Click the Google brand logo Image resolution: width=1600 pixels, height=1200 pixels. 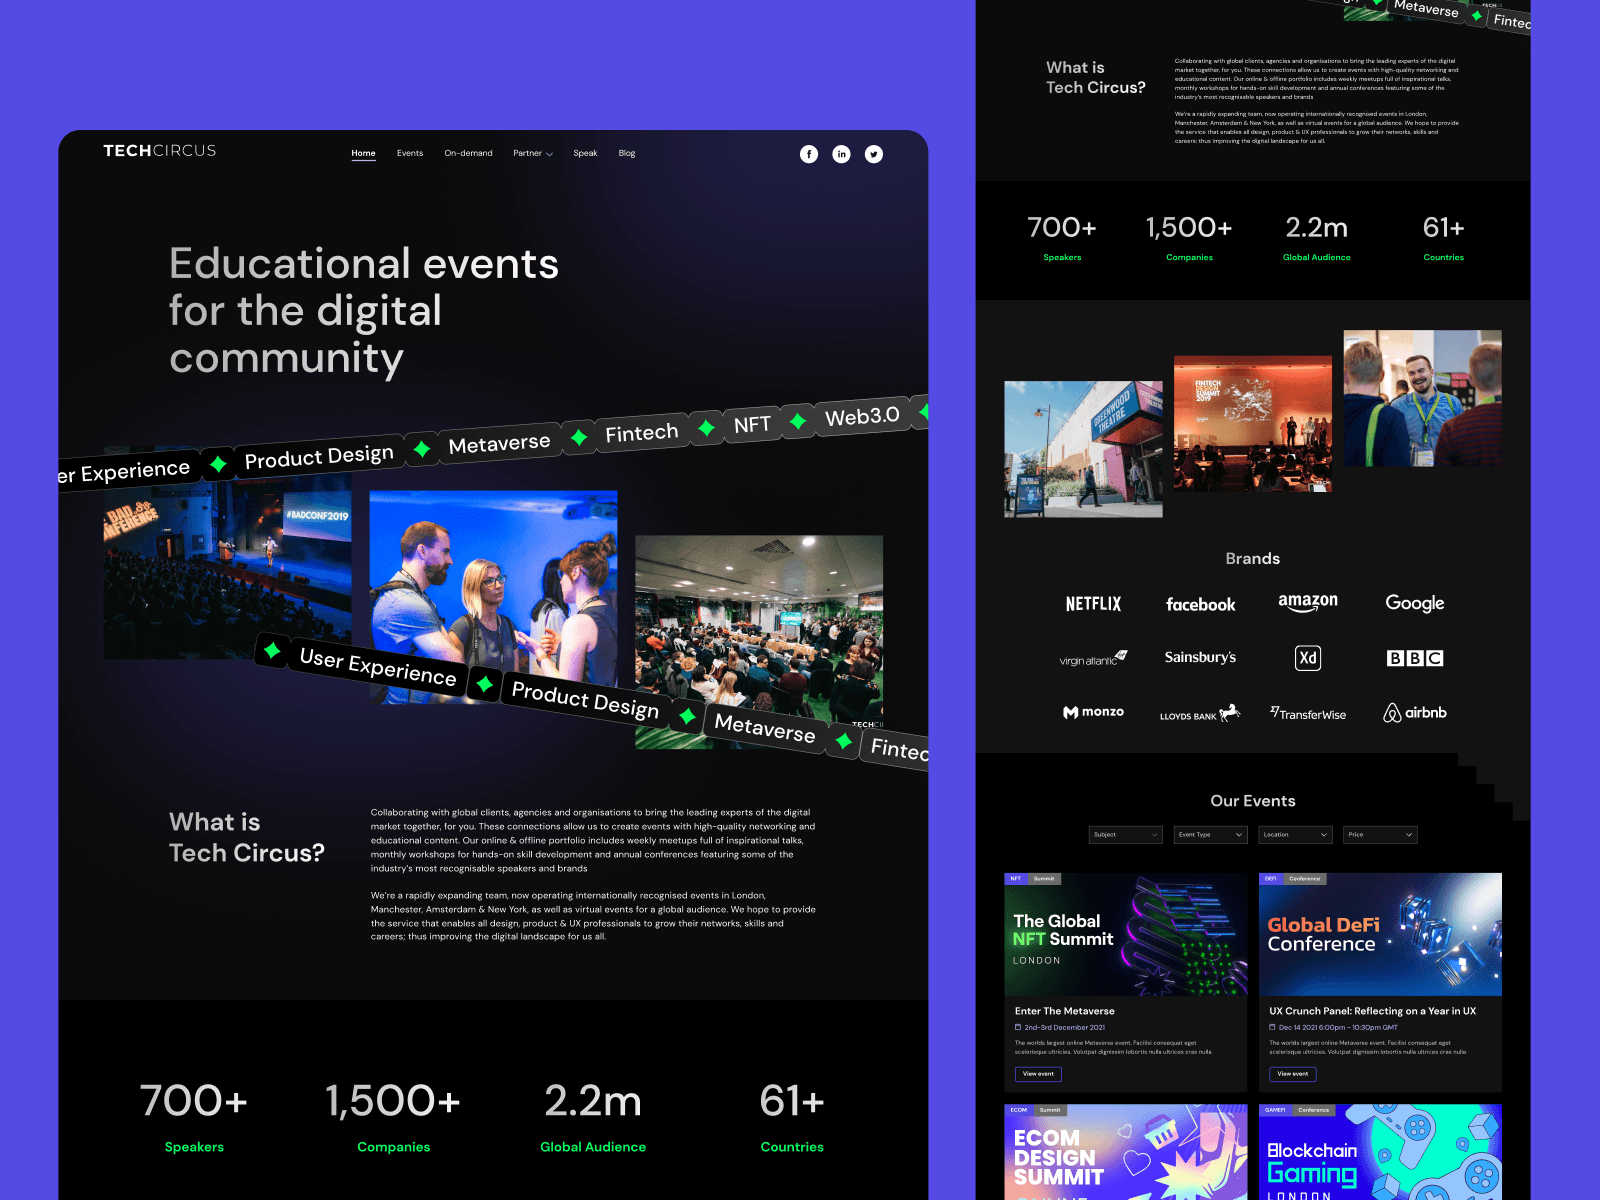pos(1414,603)
